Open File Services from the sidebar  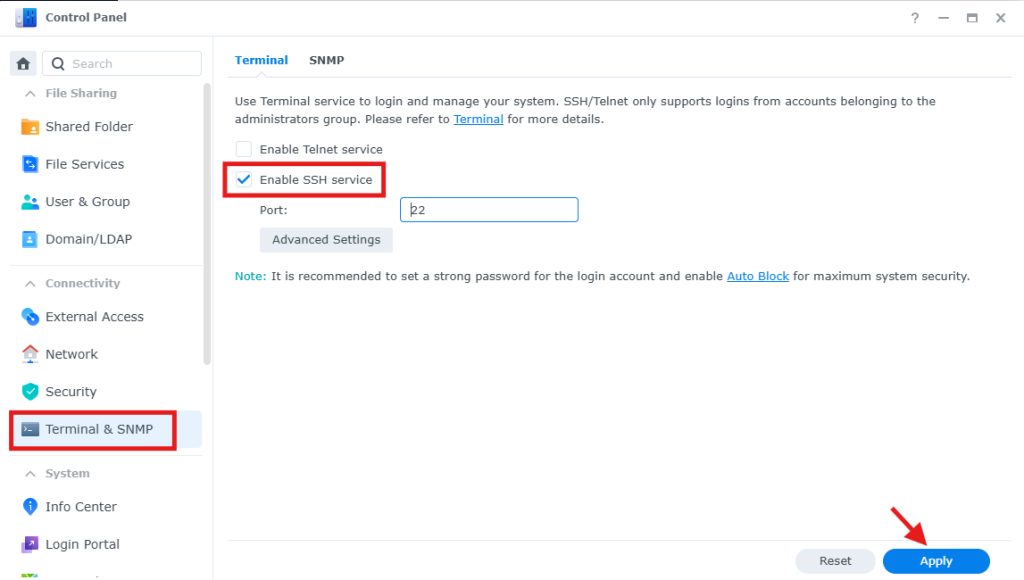(x=84, y=164)
